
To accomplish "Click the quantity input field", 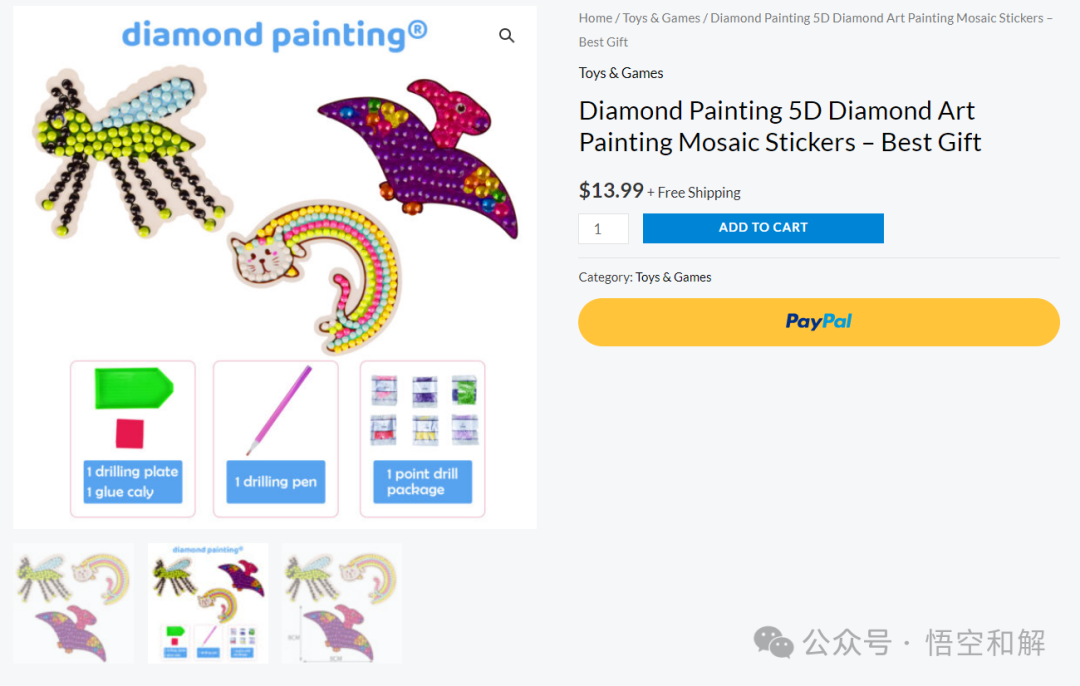I will pos(603,229).
